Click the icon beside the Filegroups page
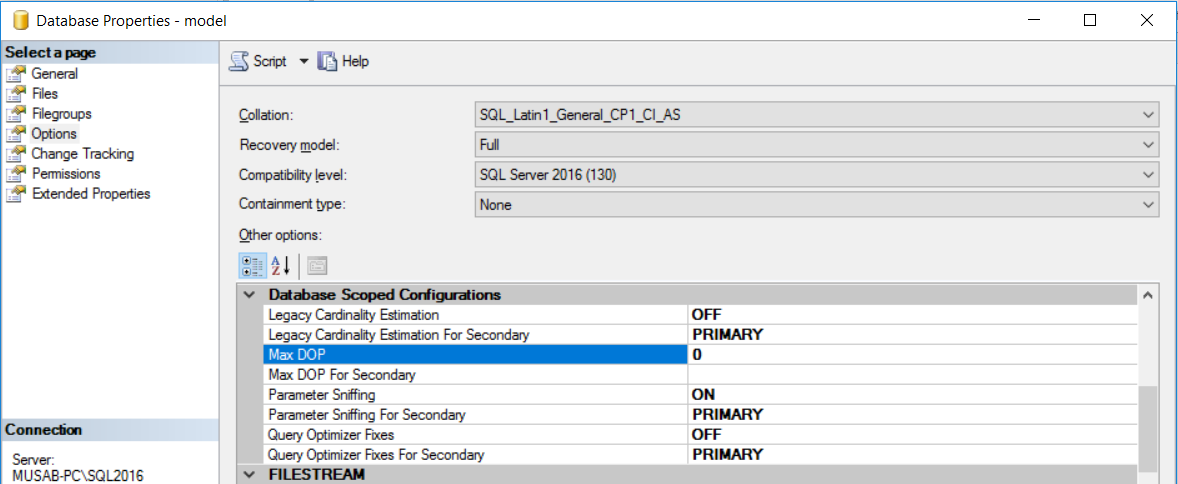 (16, 114)
